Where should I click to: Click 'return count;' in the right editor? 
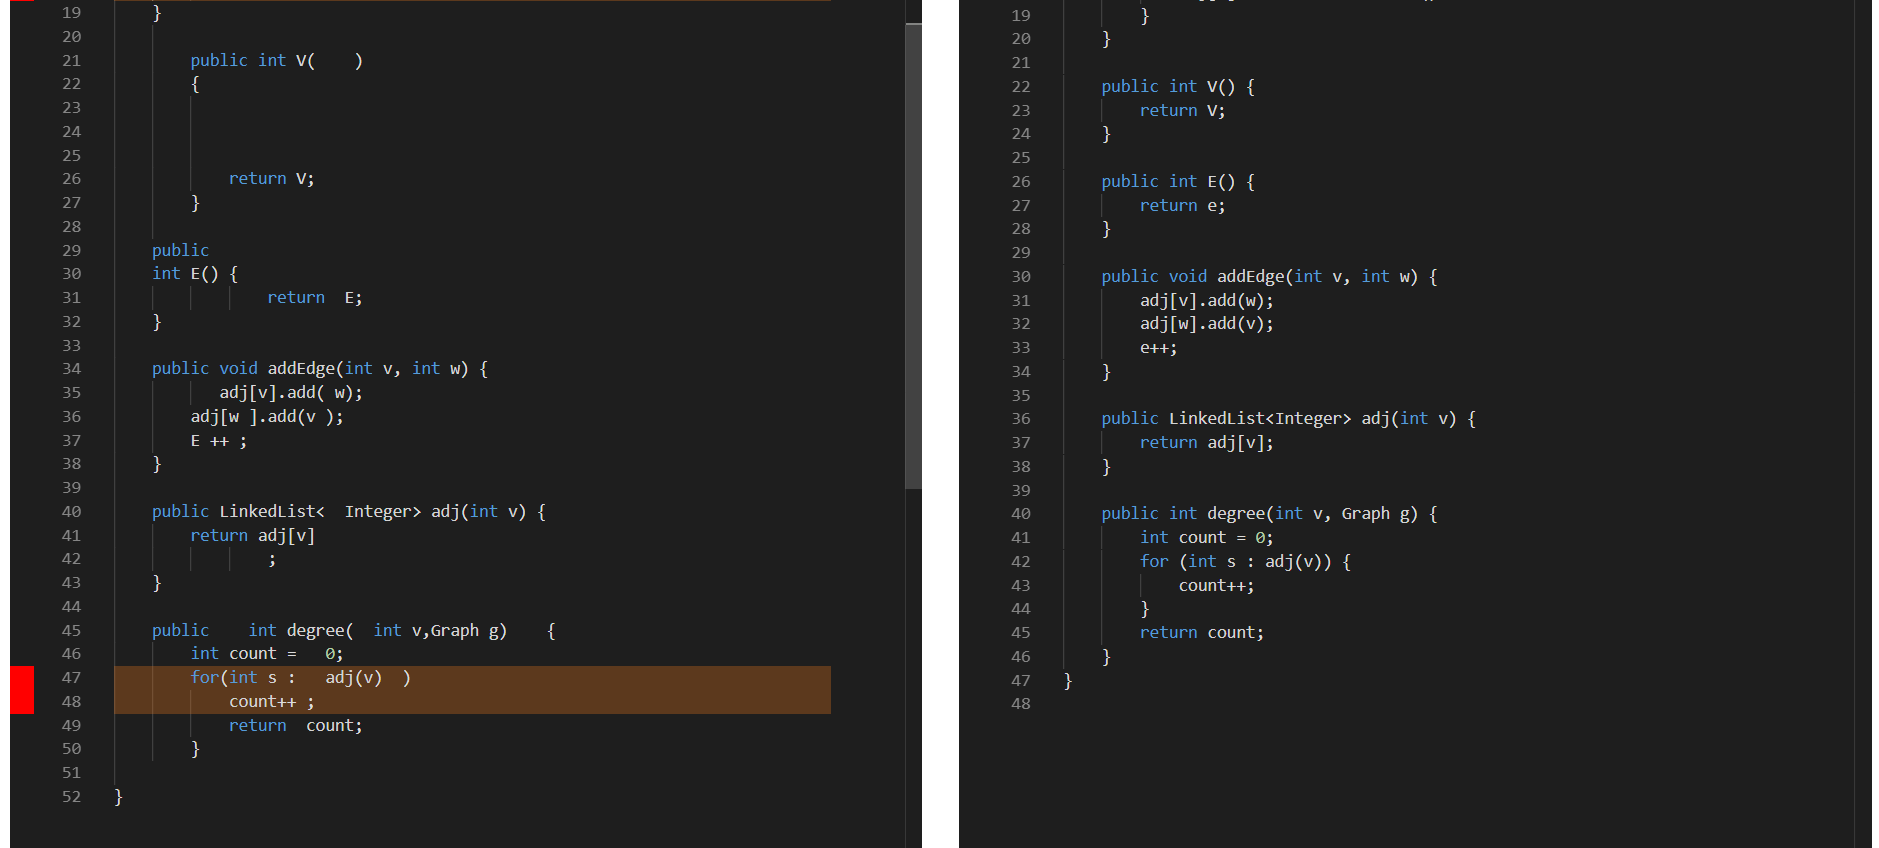click(x=1201, y=633)
